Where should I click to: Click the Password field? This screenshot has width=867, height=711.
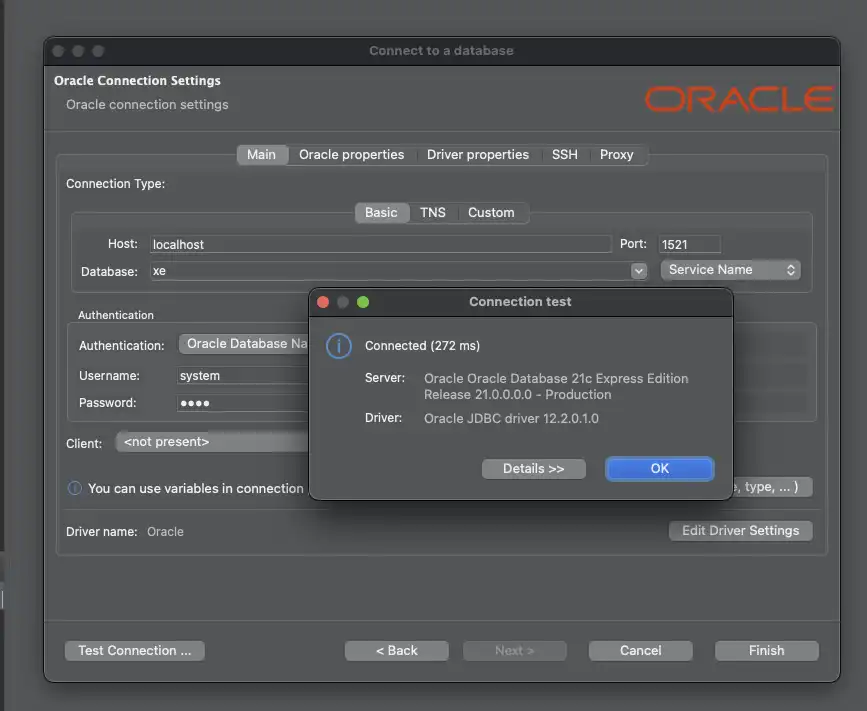pyautogui.click(x=242, y=403)
